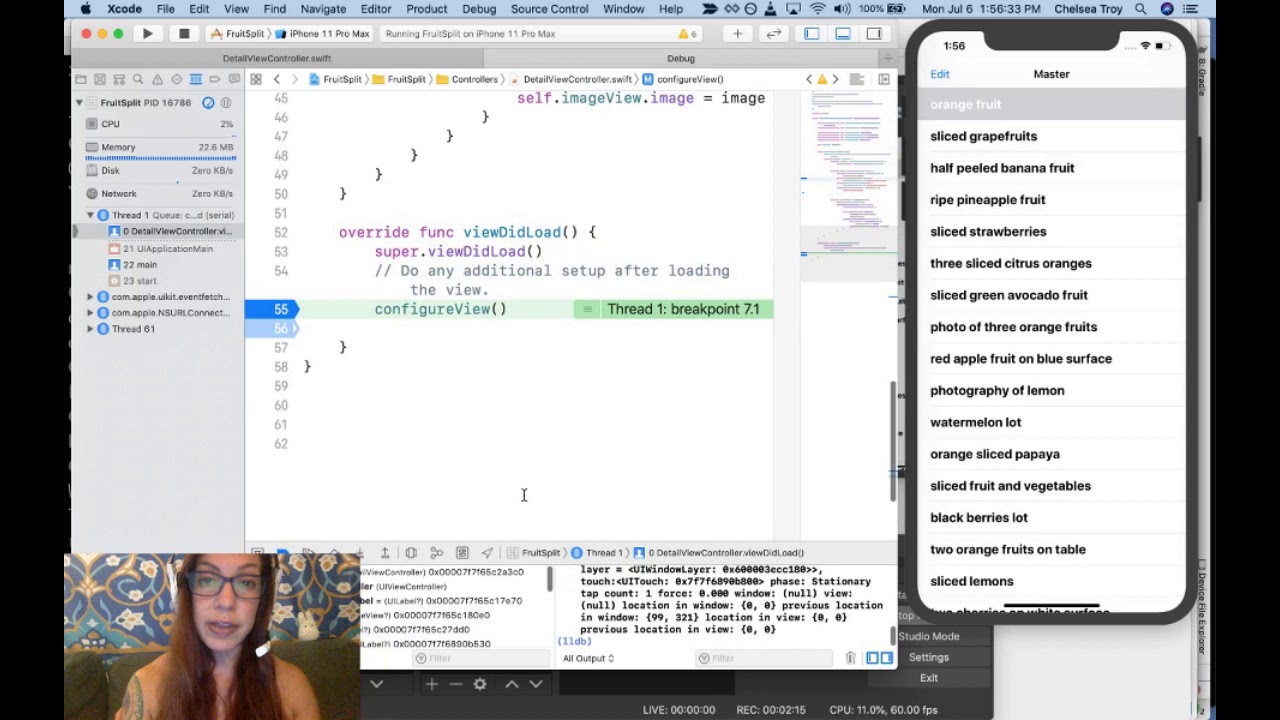Open environment overrides button
This screenshot has height=720, width=1280.
coord(462,553)
